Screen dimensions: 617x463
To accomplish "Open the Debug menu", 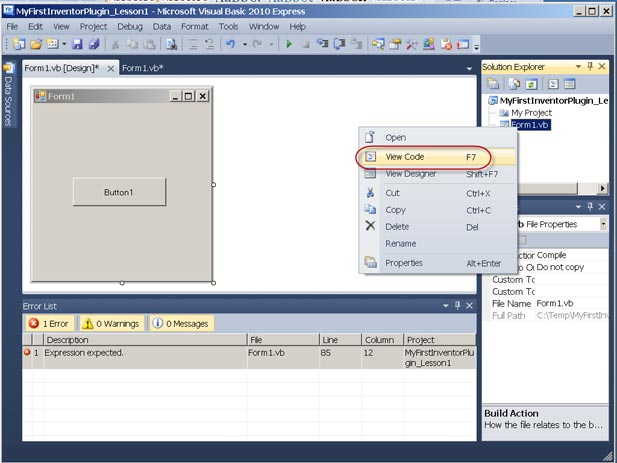I will click(x=130, y=26).
